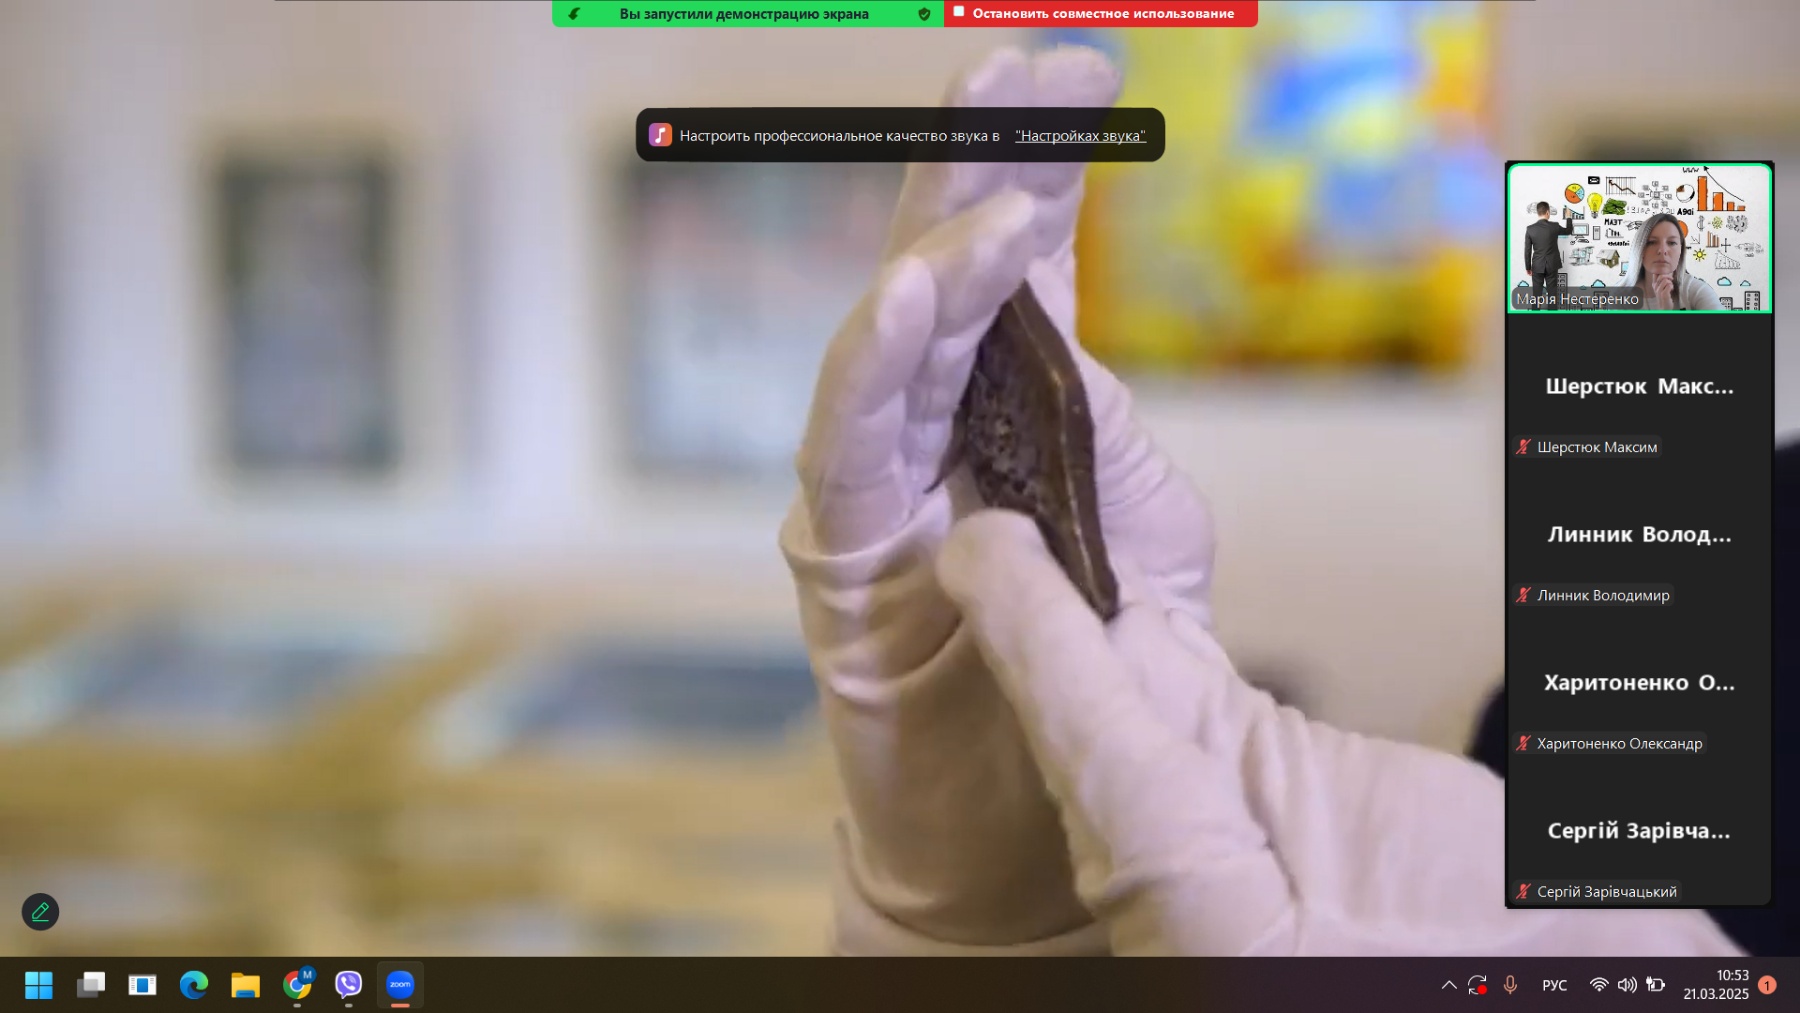Open Wi-Fi network settings in tray
Image resolution: width=1800 pixels, height=1013 pixels.
pyautogui.click(x=1599, y=985)
